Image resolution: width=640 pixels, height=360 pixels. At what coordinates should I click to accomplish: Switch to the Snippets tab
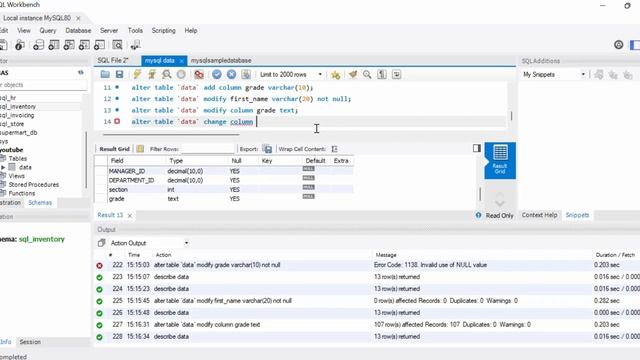tap(577, 215)
